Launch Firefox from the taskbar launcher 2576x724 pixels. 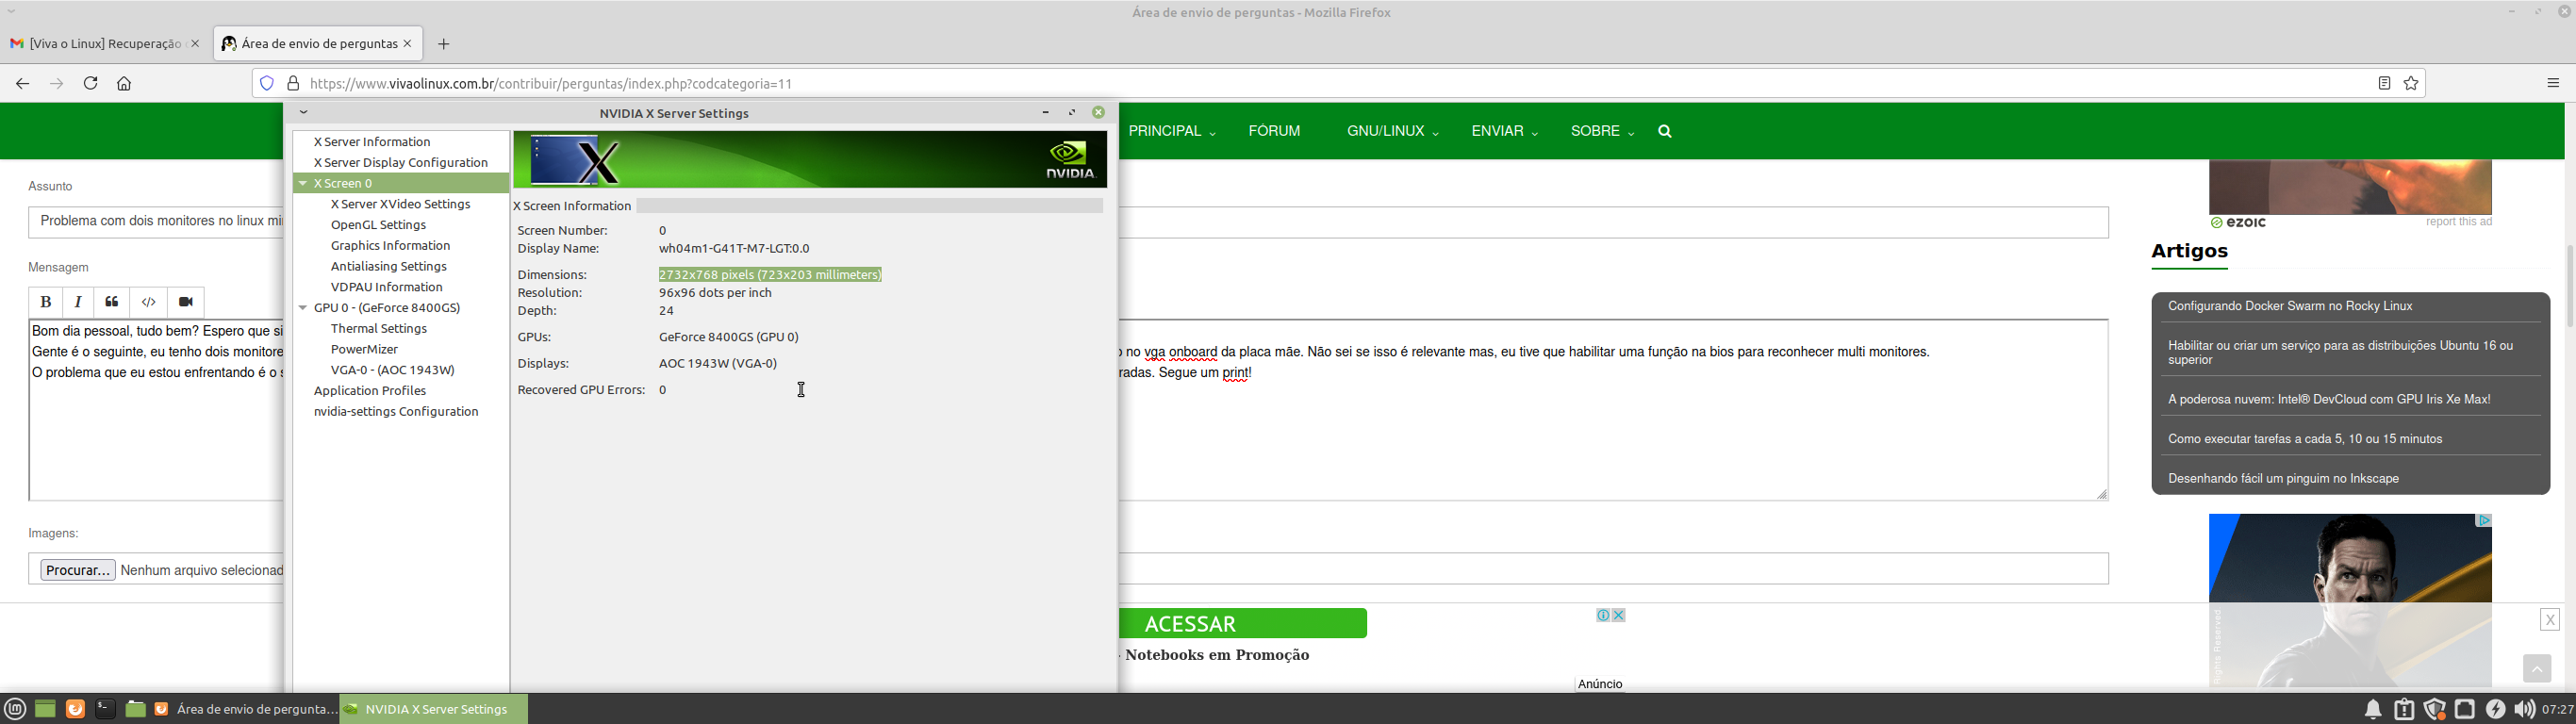click(x=75, y=709)
